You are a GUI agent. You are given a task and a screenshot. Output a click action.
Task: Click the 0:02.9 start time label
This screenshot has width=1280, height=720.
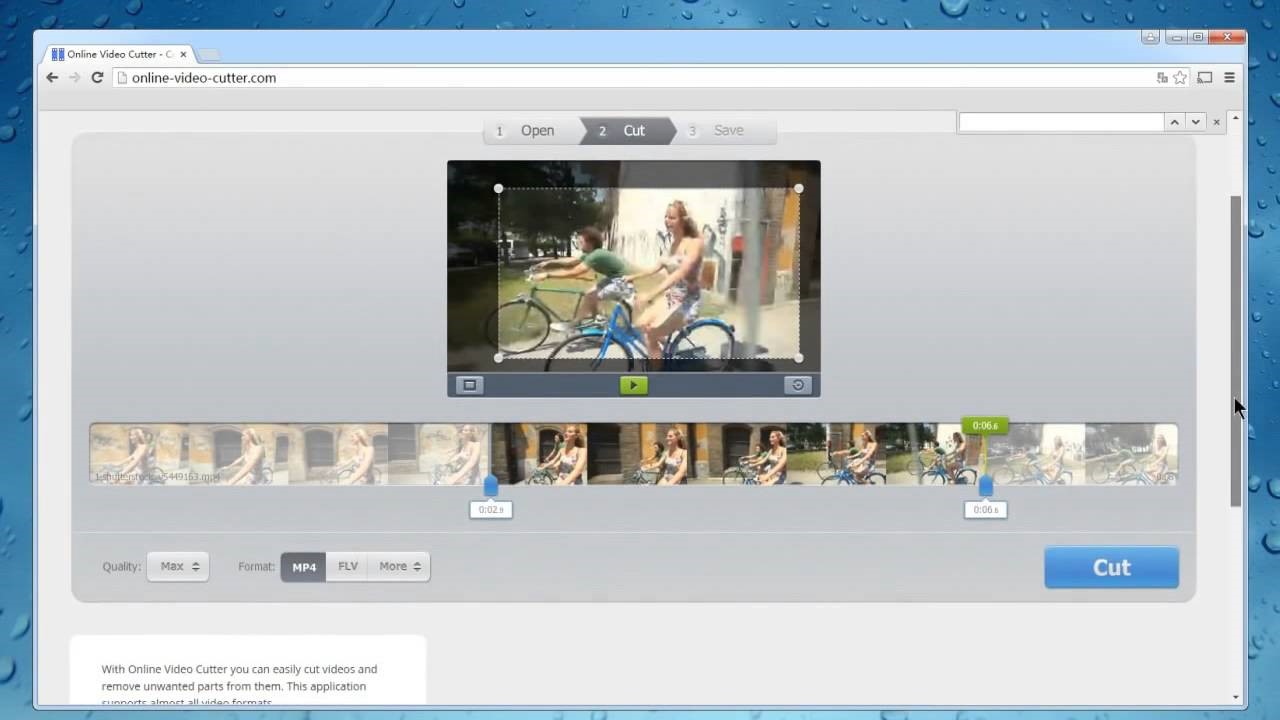[490, 510]
